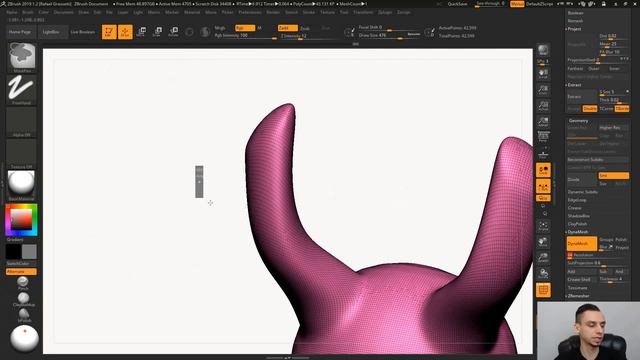Click the ZoomD view icon
640x360 pixels.
(543, 258)
